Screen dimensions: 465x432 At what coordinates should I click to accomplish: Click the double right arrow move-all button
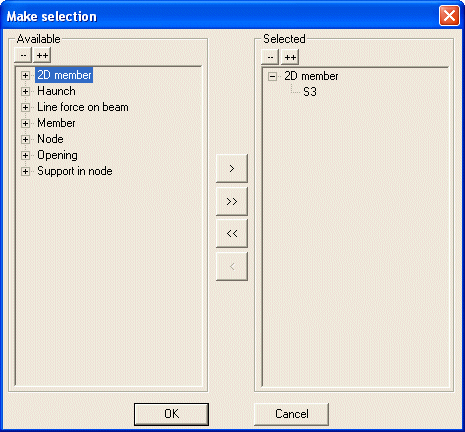232,201
